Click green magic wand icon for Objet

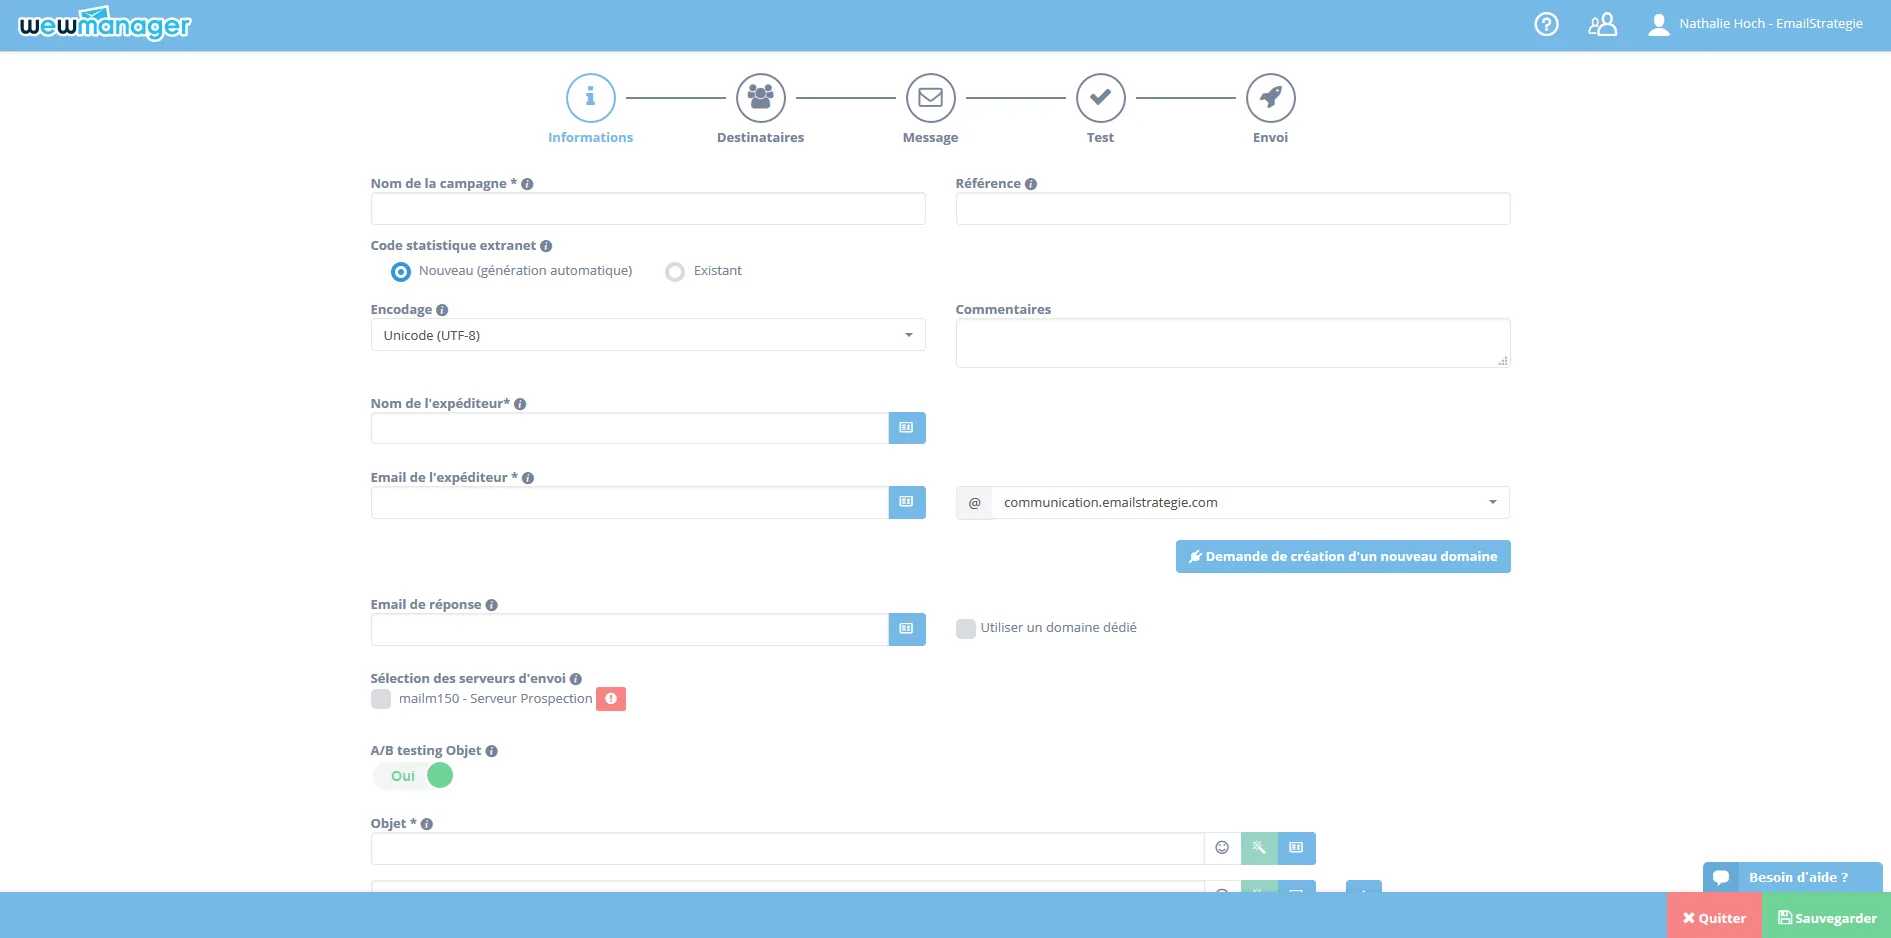1259,848
